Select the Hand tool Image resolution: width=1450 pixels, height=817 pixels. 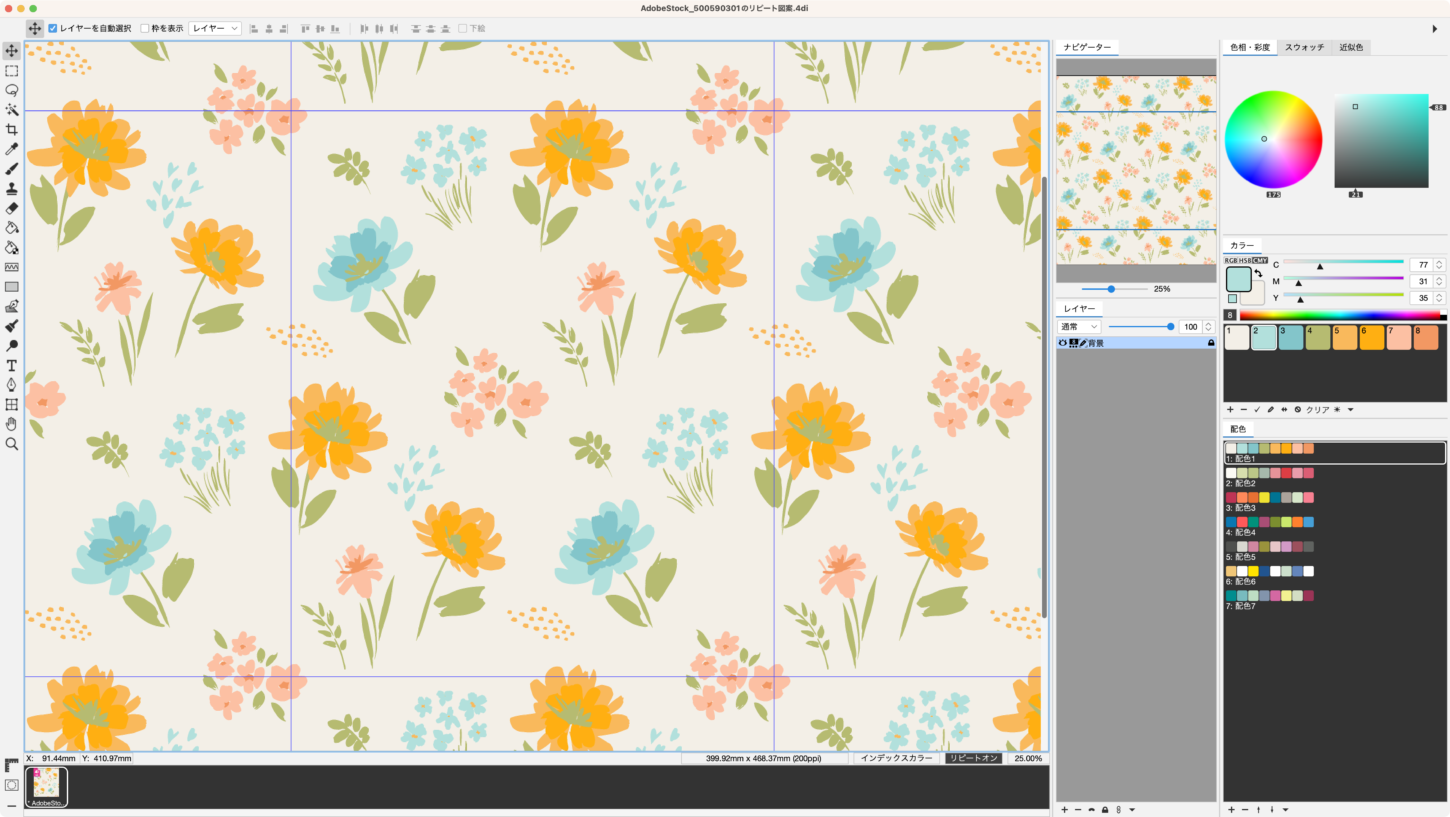[12, 424]
